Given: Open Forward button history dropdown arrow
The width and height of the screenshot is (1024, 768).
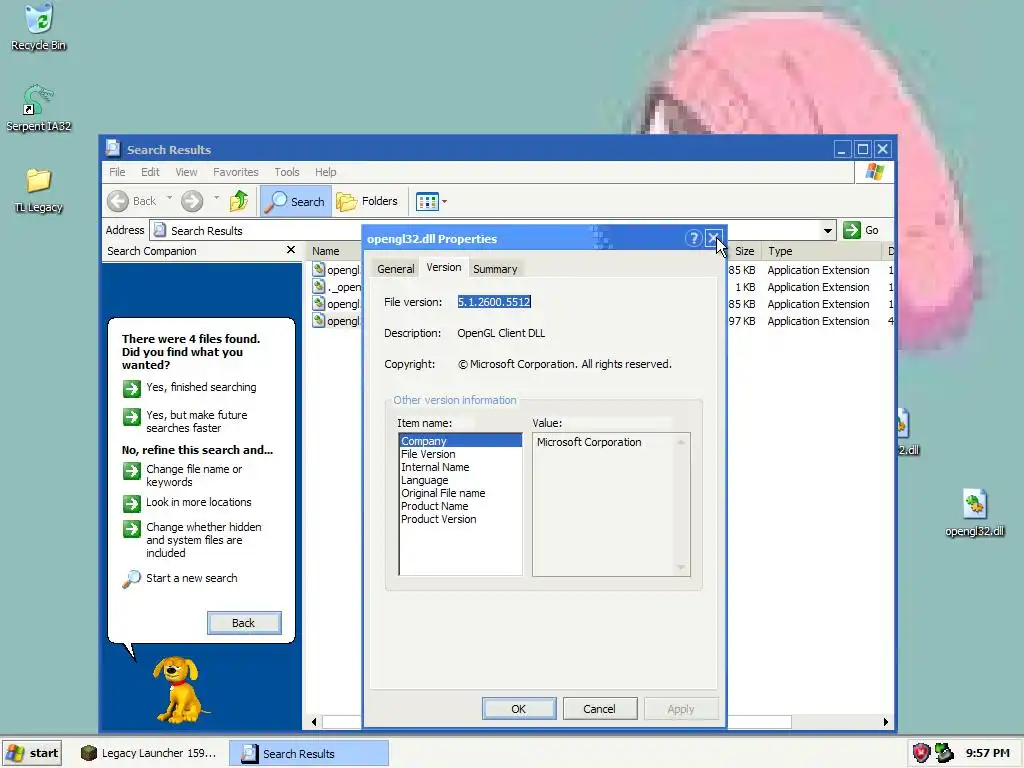Looking at the screenshot, I should point(216,198).
